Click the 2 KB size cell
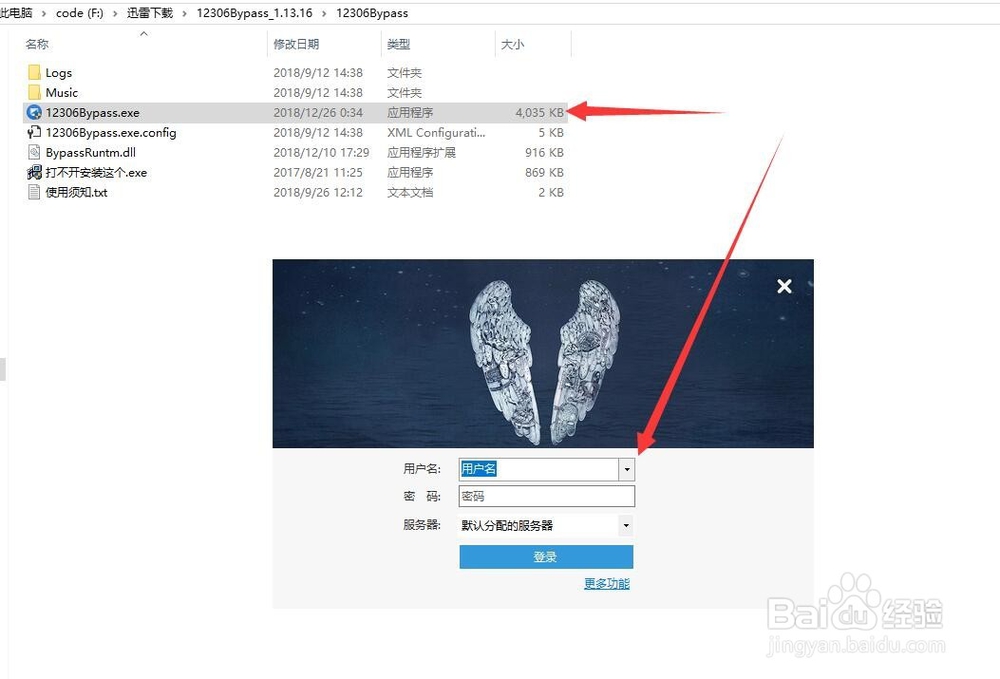1000x679 pixels. pos(551,192)
